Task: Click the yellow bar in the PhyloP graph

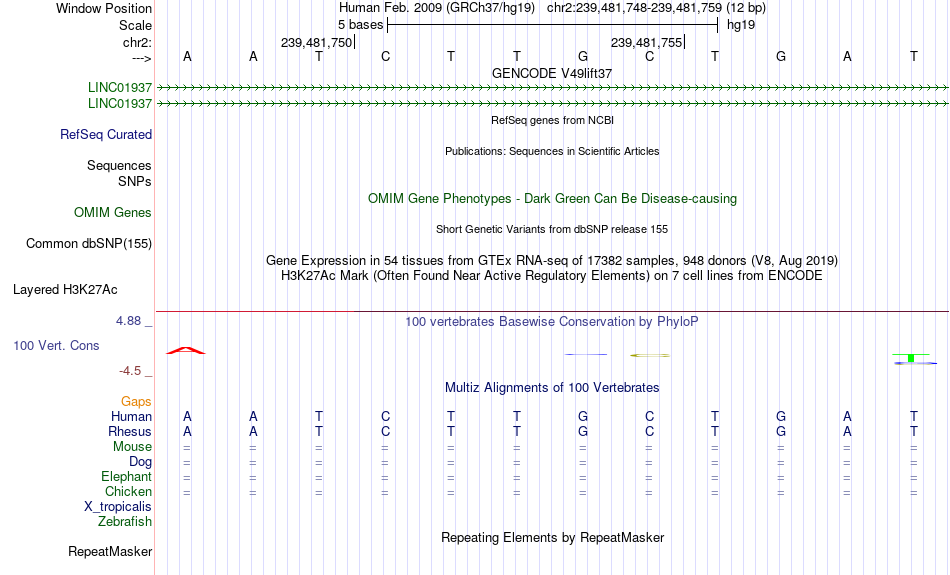Action: click(x=650, y=356)
